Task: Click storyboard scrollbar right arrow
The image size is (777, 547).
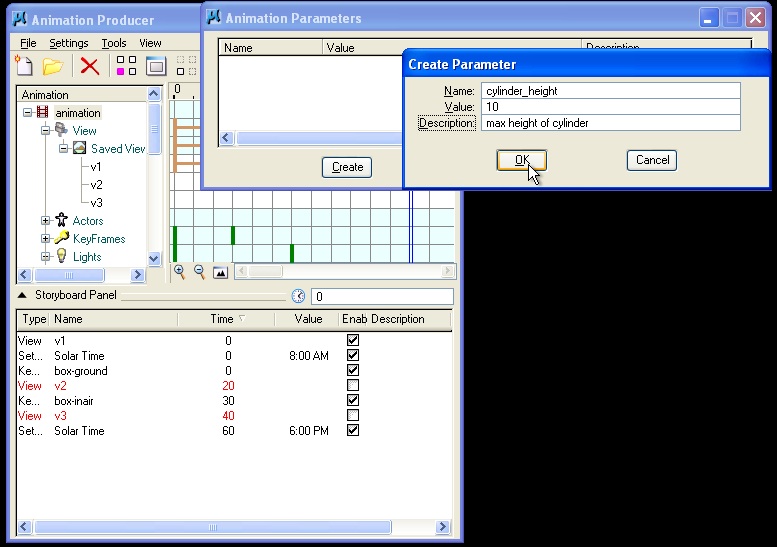Action: (x=443, y=527)
